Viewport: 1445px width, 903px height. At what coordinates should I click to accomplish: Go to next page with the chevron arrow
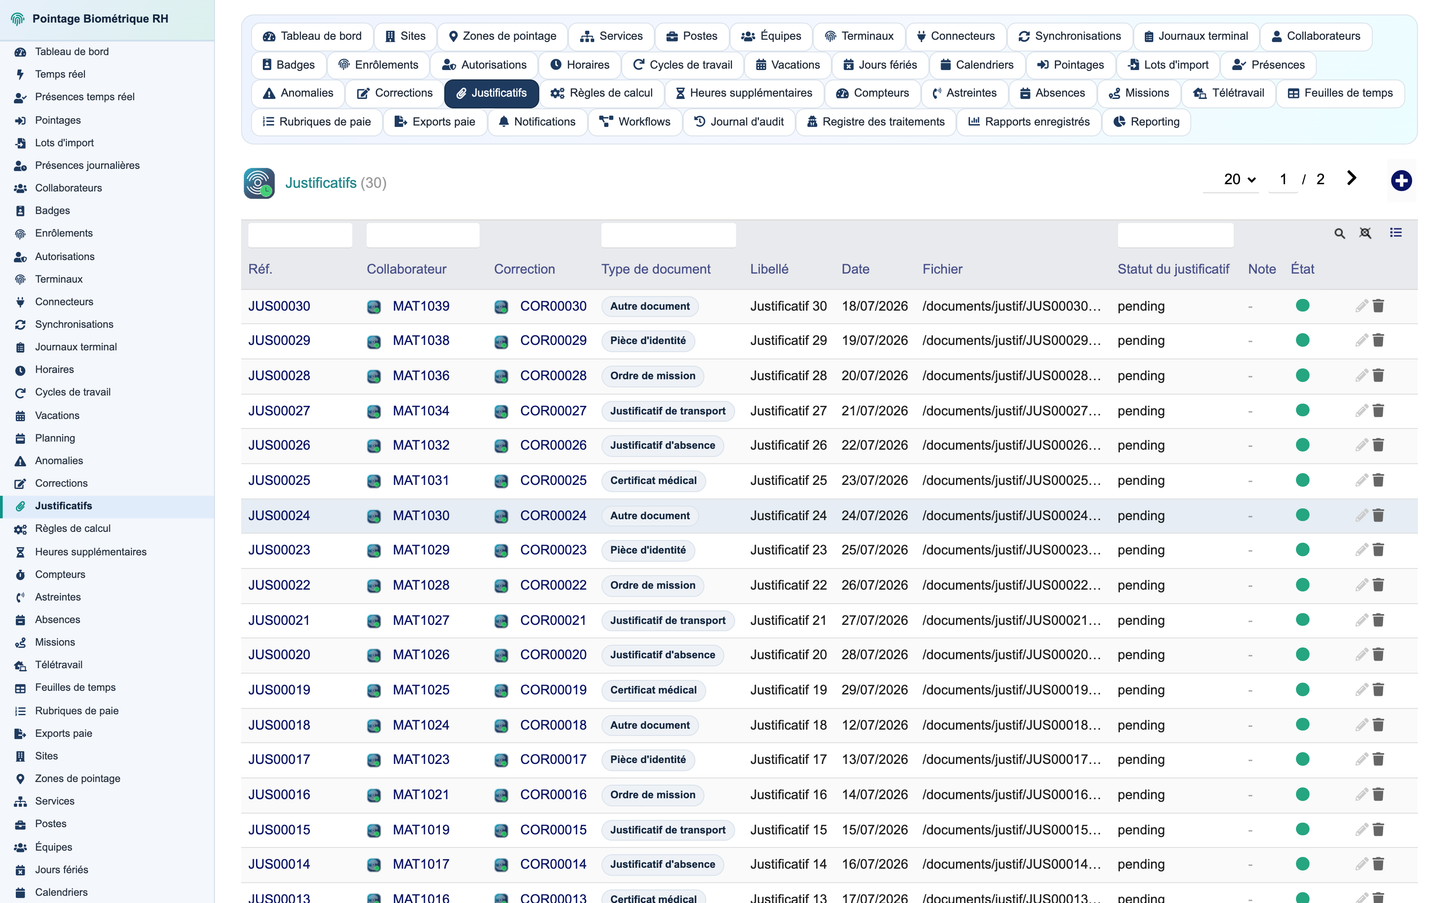click(1351, 178)
